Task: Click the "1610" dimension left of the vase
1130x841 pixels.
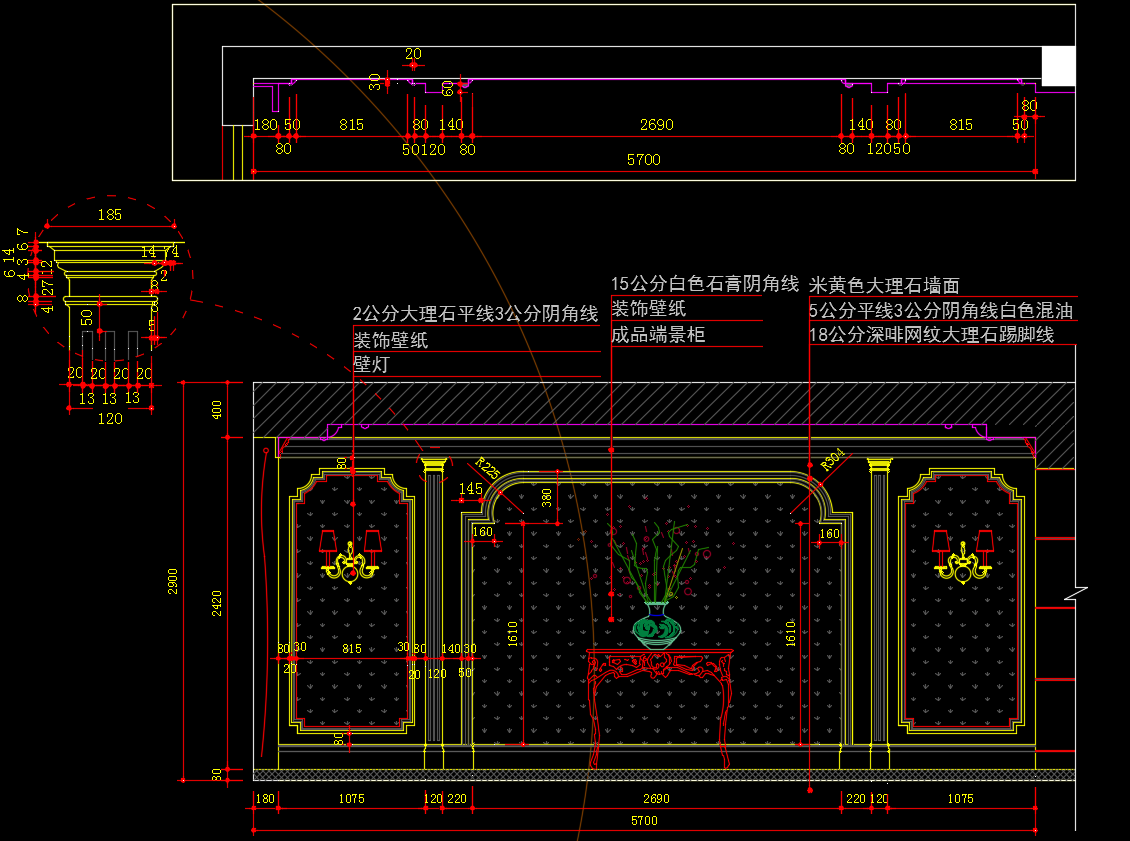Action: pos(512,633)
